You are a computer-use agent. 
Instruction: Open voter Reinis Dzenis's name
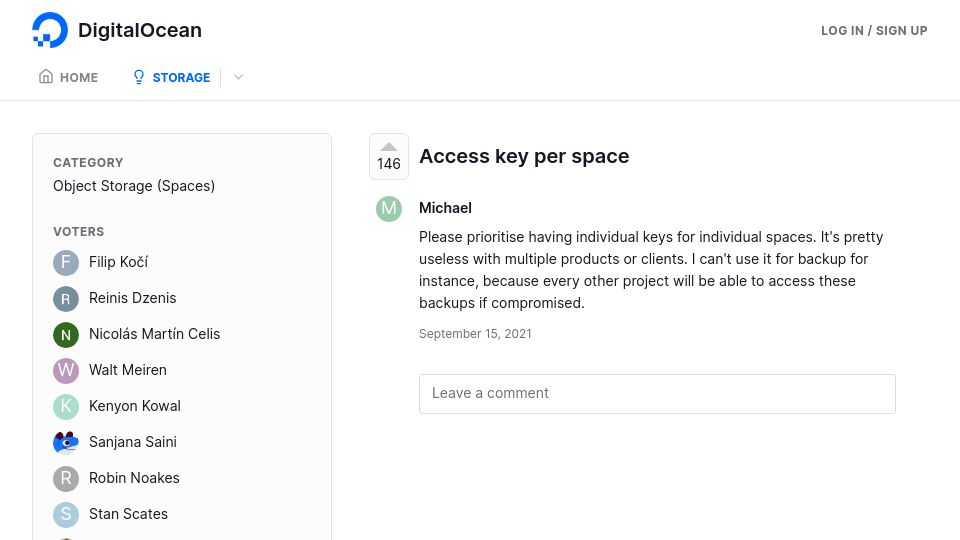[132, 298]
